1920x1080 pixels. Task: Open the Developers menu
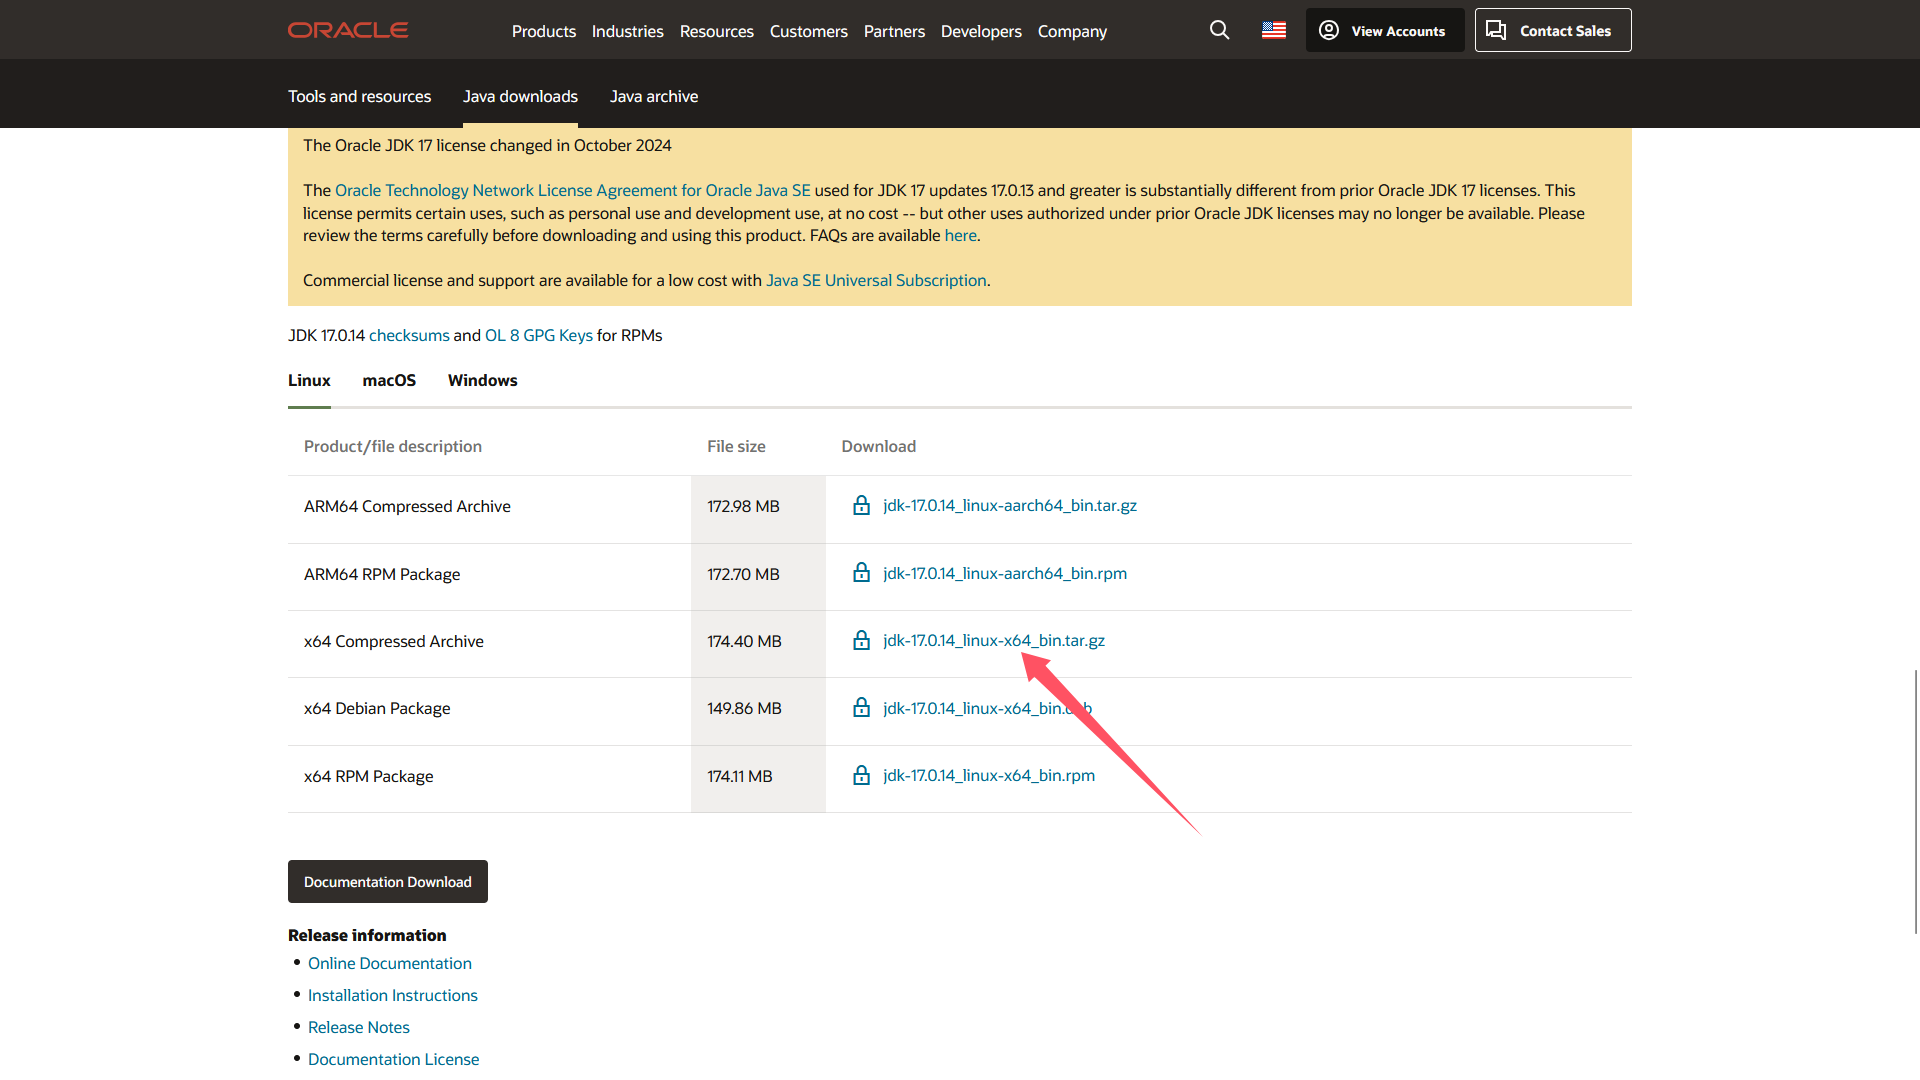[981, 31]
